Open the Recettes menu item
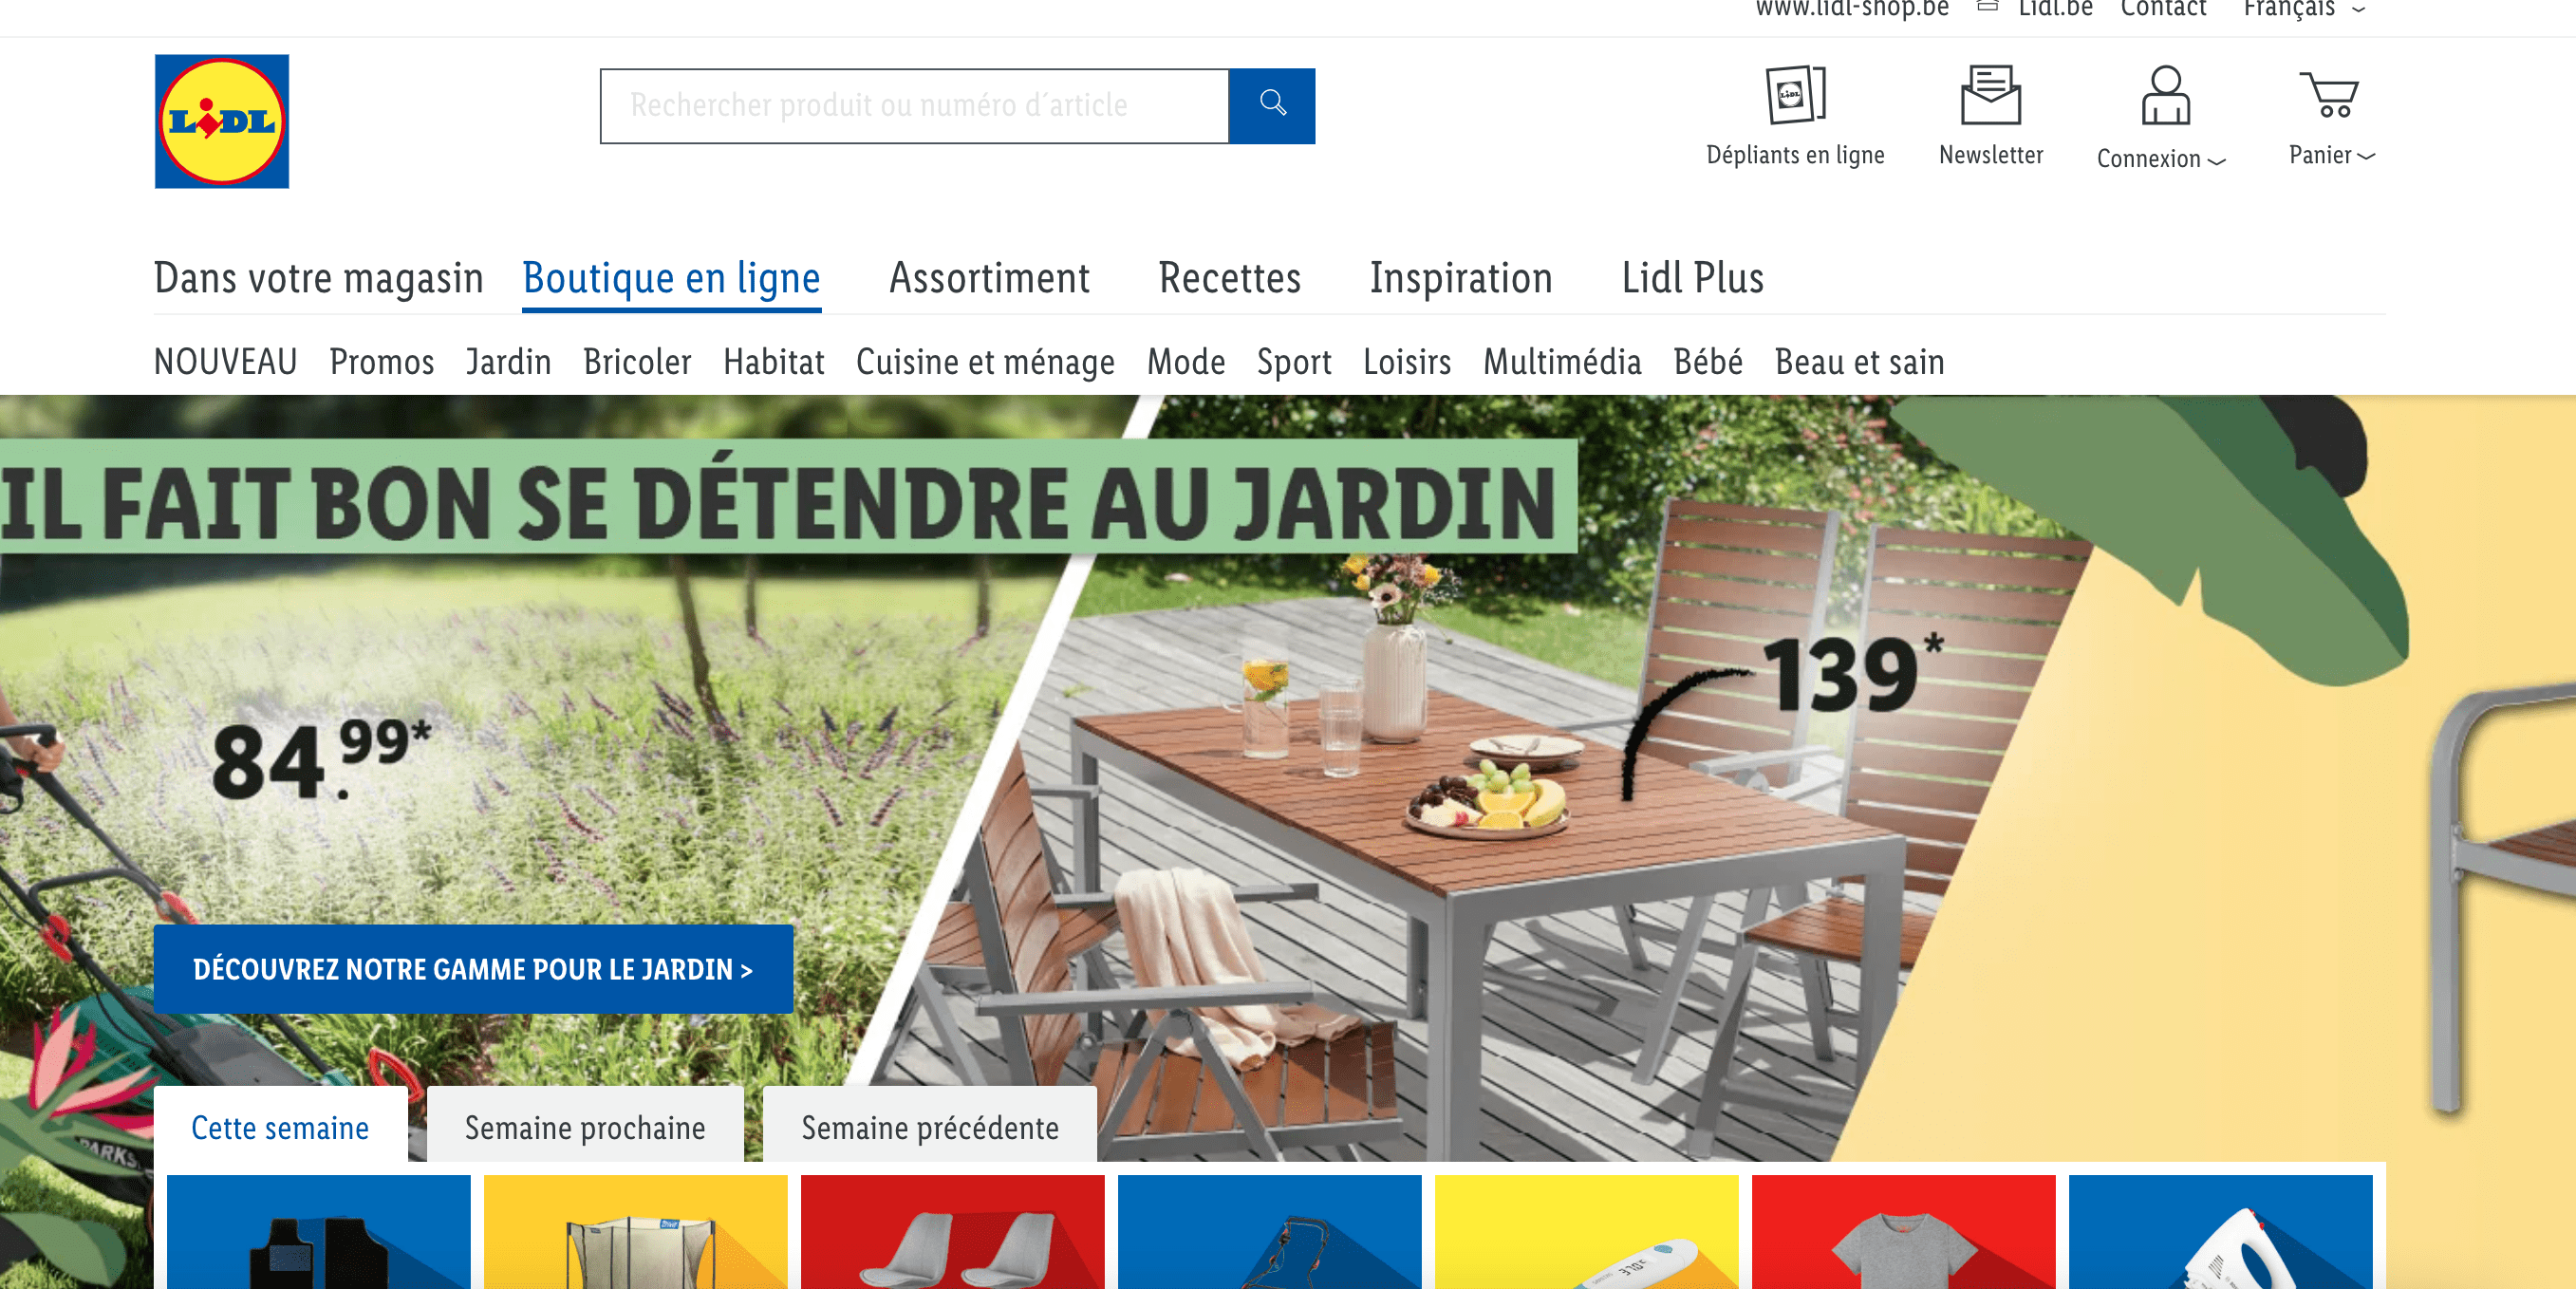The height and width of the screenshot is (1289, 2576). pos(1229,278)
